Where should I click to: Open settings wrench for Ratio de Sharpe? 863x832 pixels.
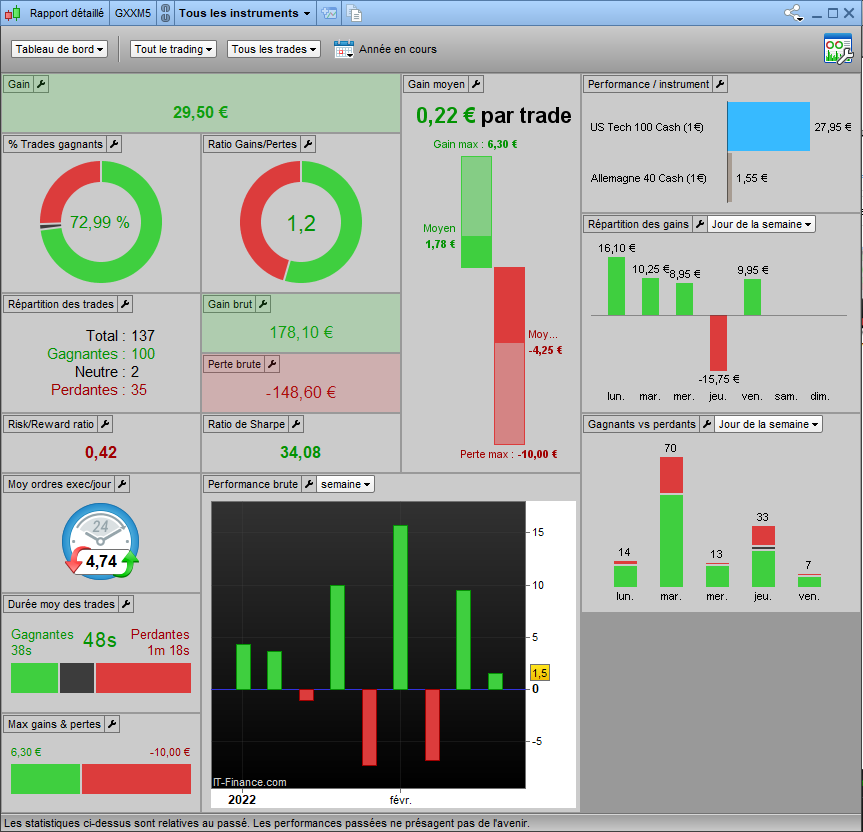[x=296, y=424]
